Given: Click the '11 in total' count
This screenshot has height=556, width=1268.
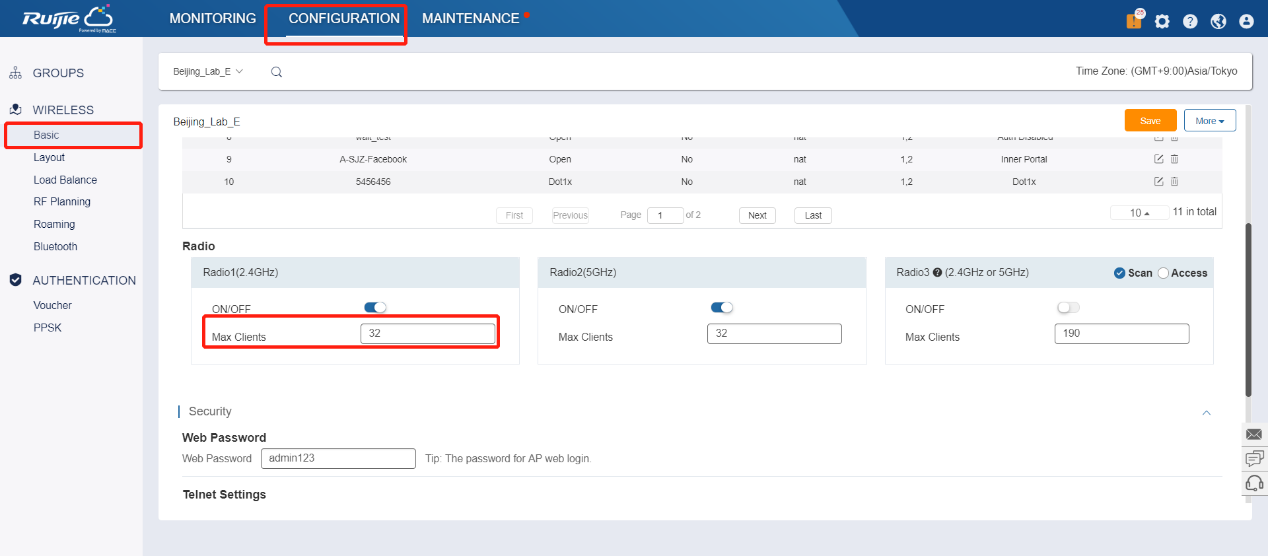Looking at the screenshot, I should [x=1194, y=212].
